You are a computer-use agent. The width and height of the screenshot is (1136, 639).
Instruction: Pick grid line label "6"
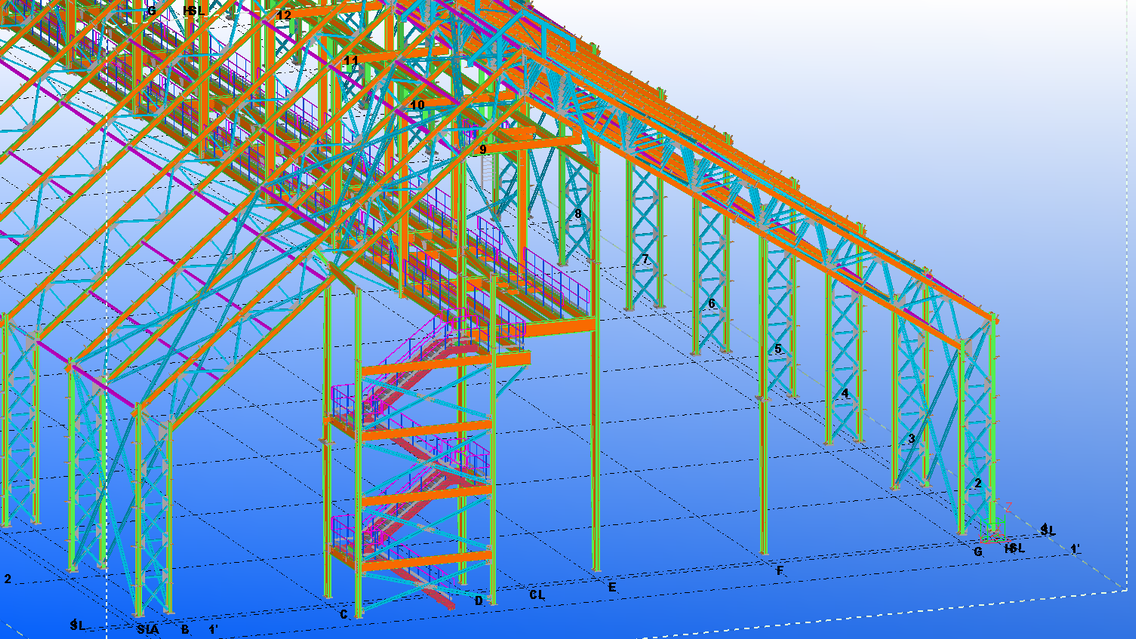pyautogui.click(x=711, y=304)
